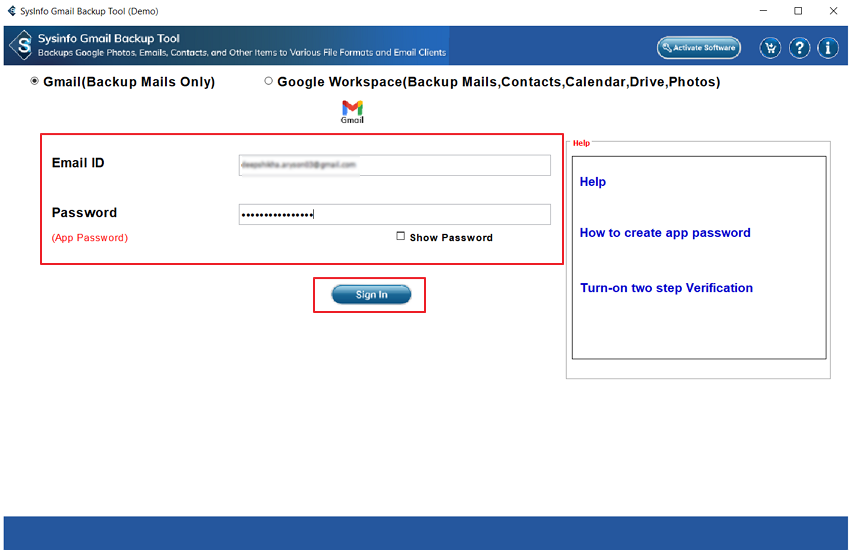Click the Sign In button

[x=371, y=294]
